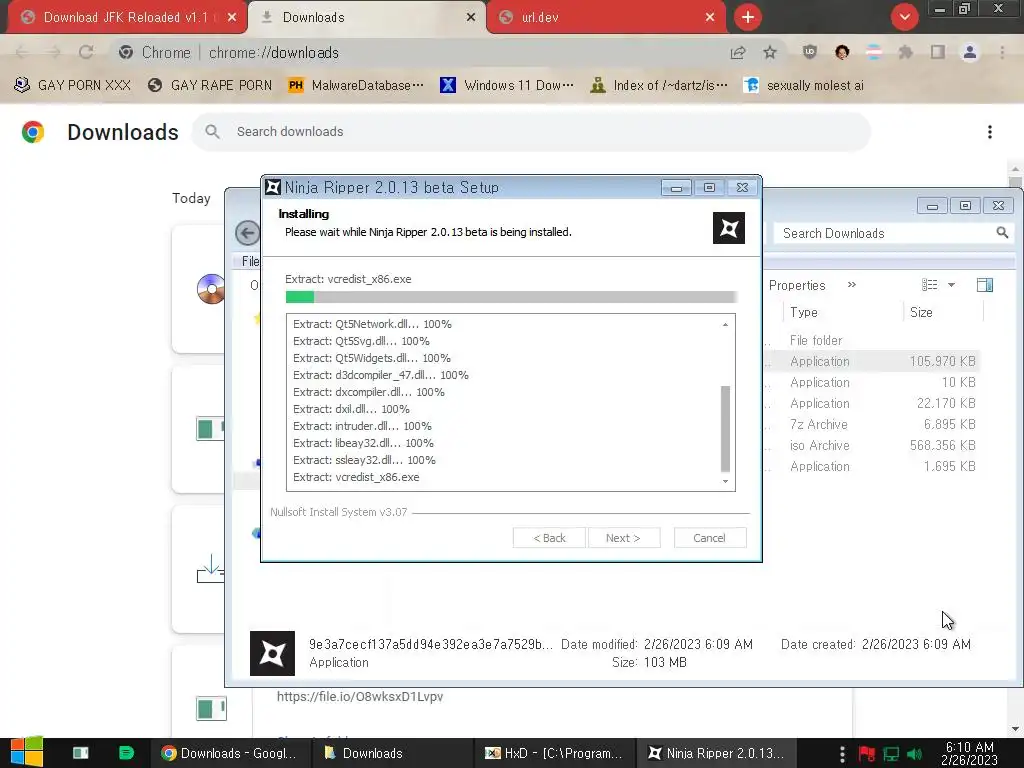Image resolution: width=1024 pixels, height=768 pixels.
Task: Click disc image icon in downloads list
Action: pos(210,289)
